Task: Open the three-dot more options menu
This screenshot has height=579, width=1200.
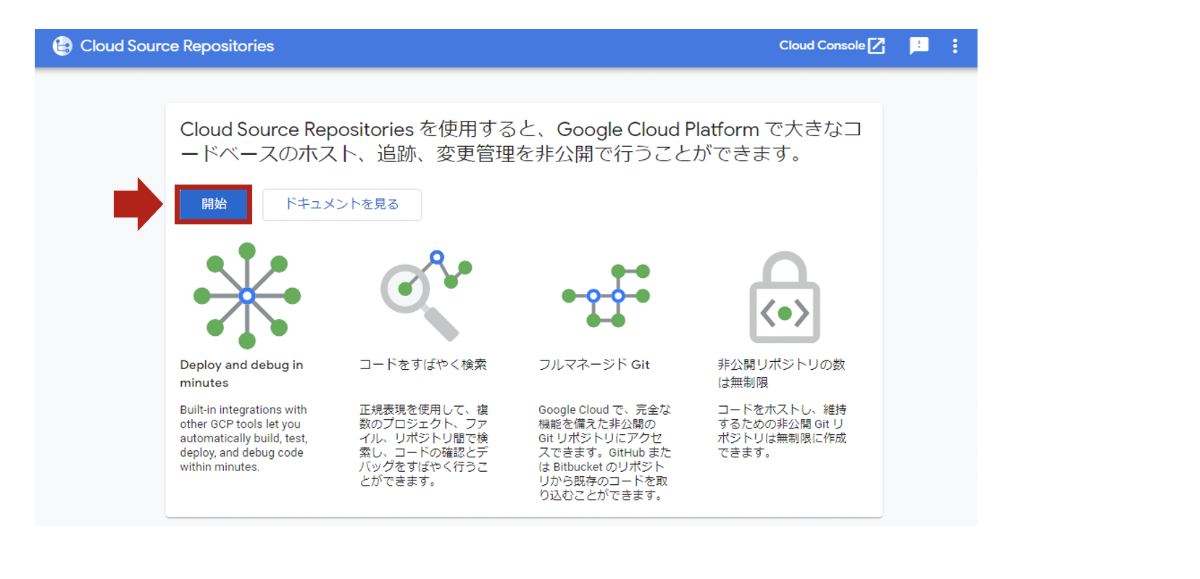Action: click(955, 46)
